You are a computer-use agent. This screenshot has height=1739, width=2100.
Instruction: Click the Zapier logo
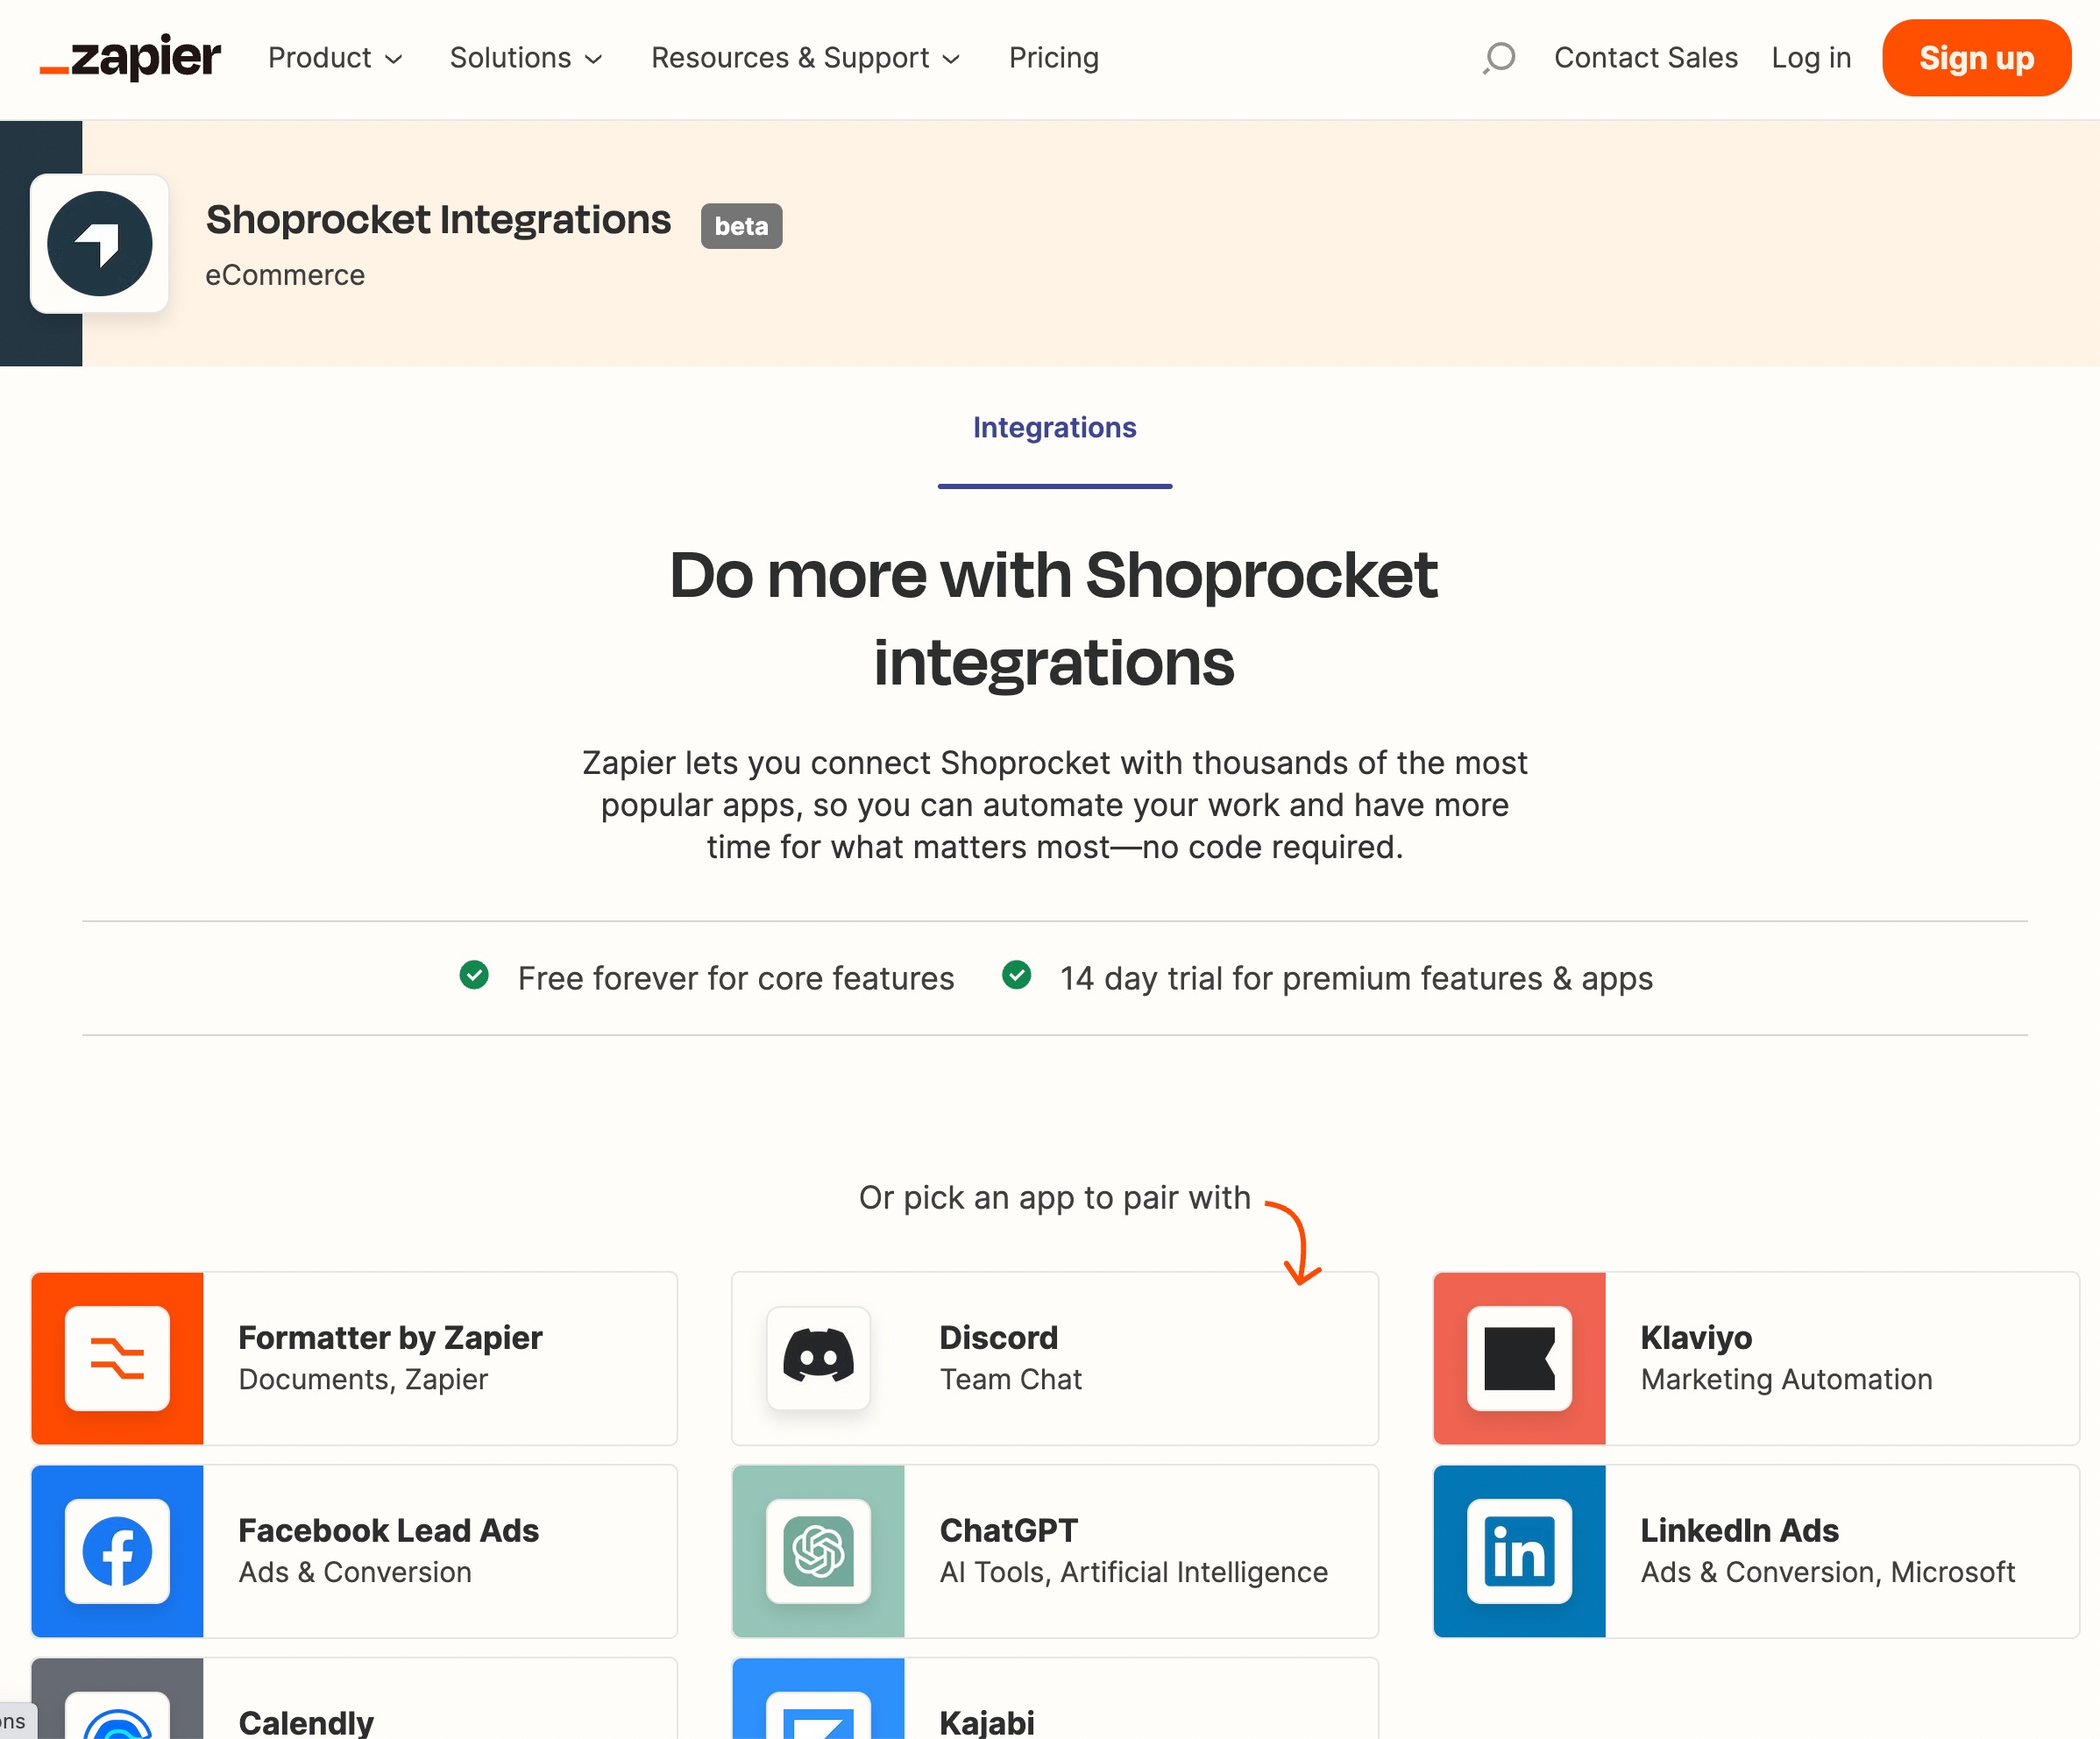[x=130, y=57]
